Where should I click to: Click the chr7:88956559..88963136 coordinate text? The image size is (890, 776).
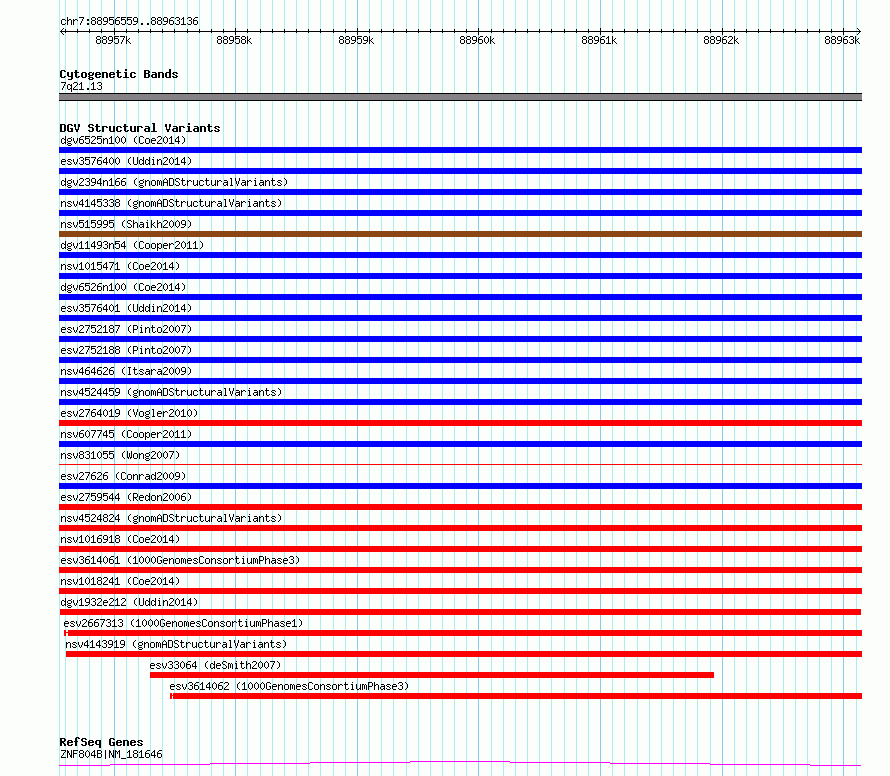[x=129, y=22]
